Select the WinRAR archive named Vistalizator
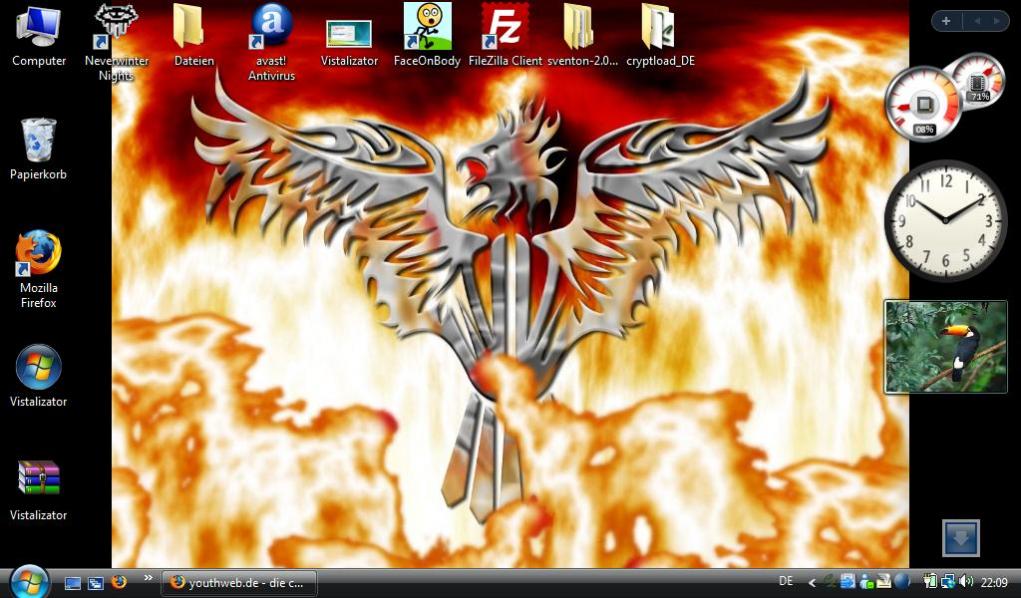The width and height of the screenshot is (1021, 598). (38, 478)
